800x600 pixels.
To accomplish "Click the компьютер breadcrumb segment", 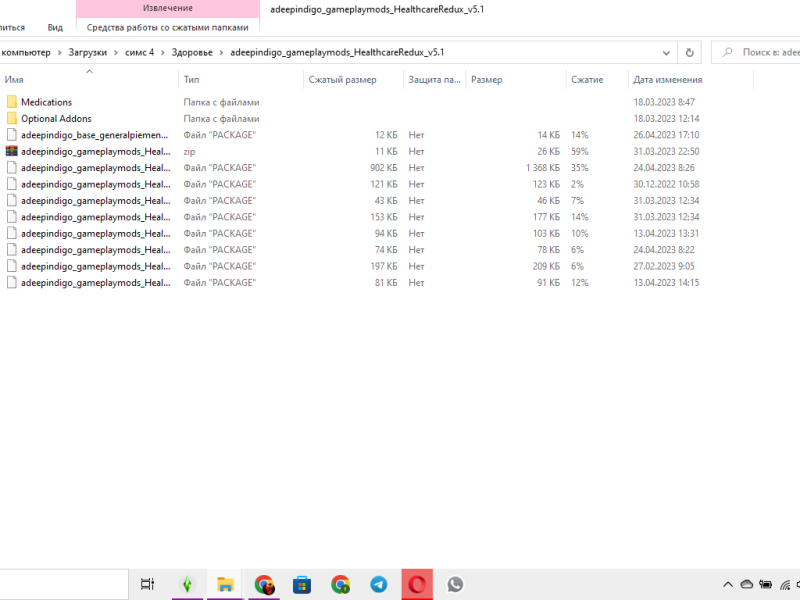I will point(26,53).
